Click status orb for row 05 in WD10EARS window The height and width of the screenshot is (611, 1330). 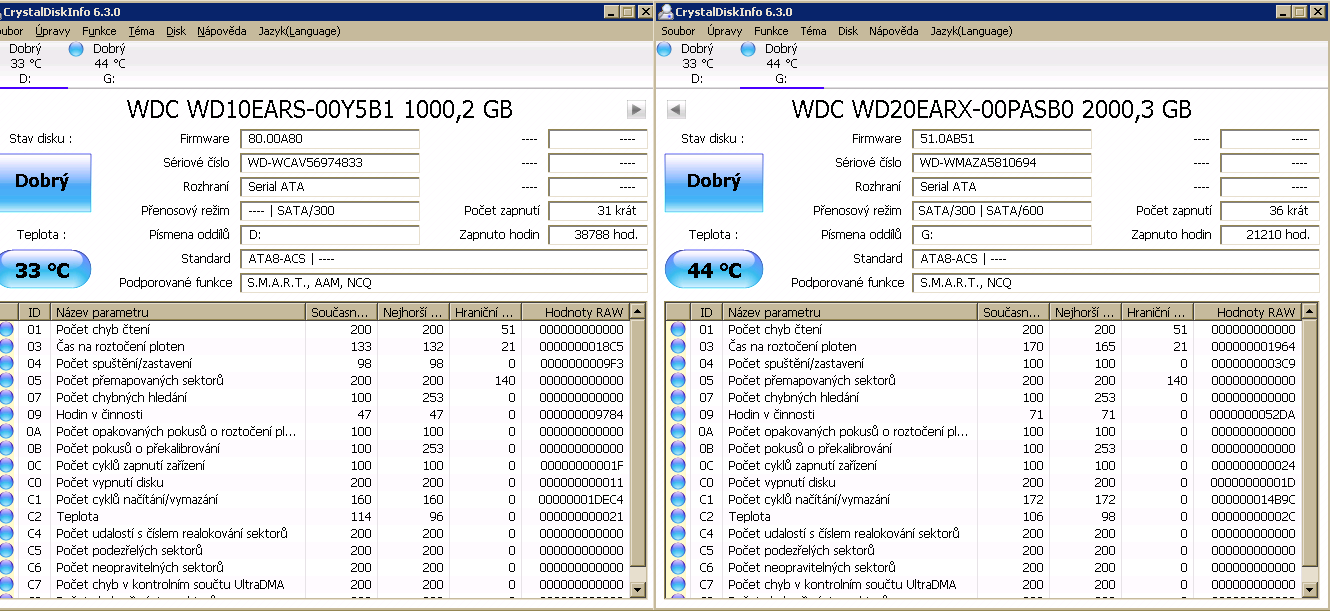pos(6,380)
